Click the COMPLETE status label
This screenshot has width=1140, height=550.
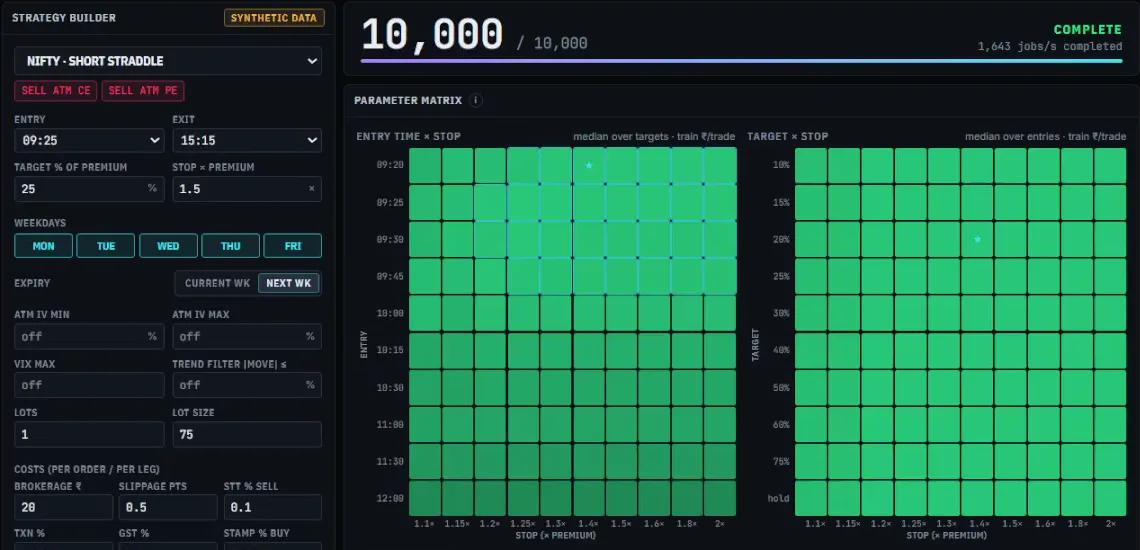1088,30
